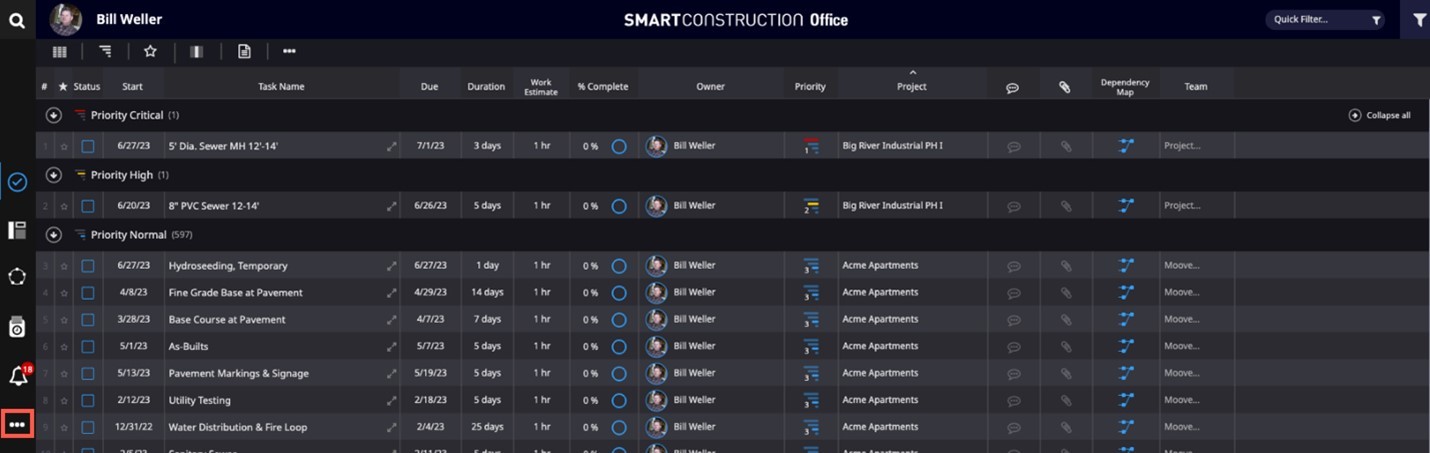Toggle the side panel toolbar icon
Screen dimensions: 1430x453
pyautogui.click(x=197, y=51)
